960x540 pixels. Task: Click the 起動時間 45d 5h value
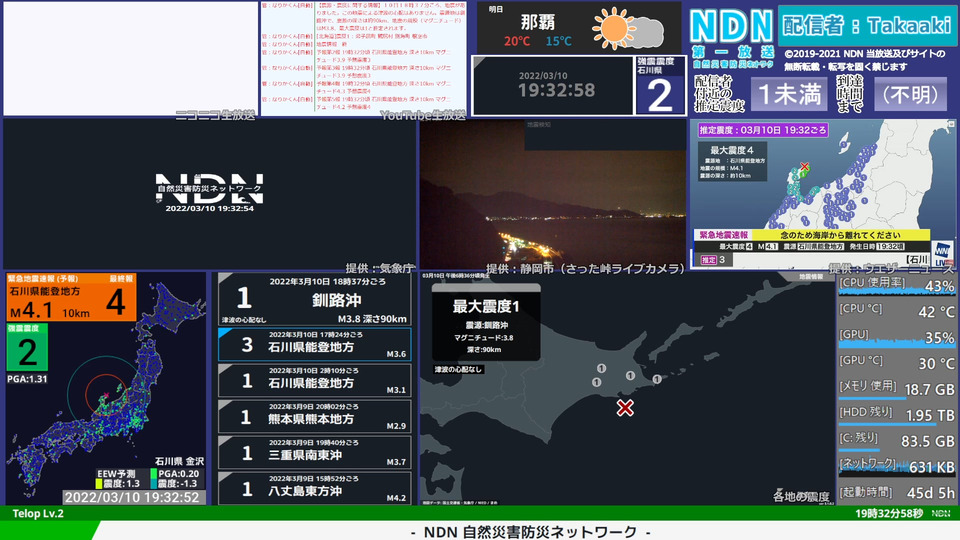tap(931, 492)
